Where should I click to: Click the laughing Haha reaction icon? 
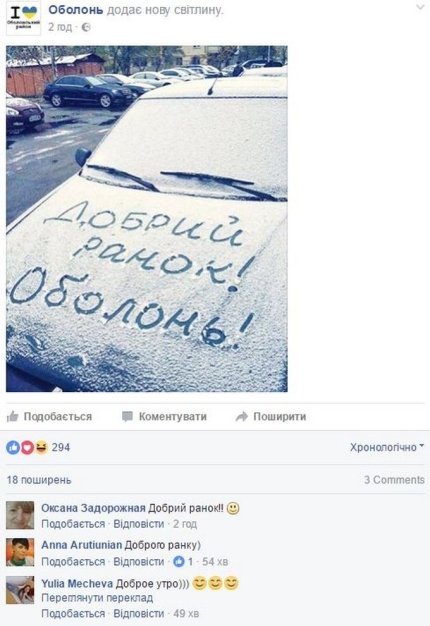pos(41,448)
